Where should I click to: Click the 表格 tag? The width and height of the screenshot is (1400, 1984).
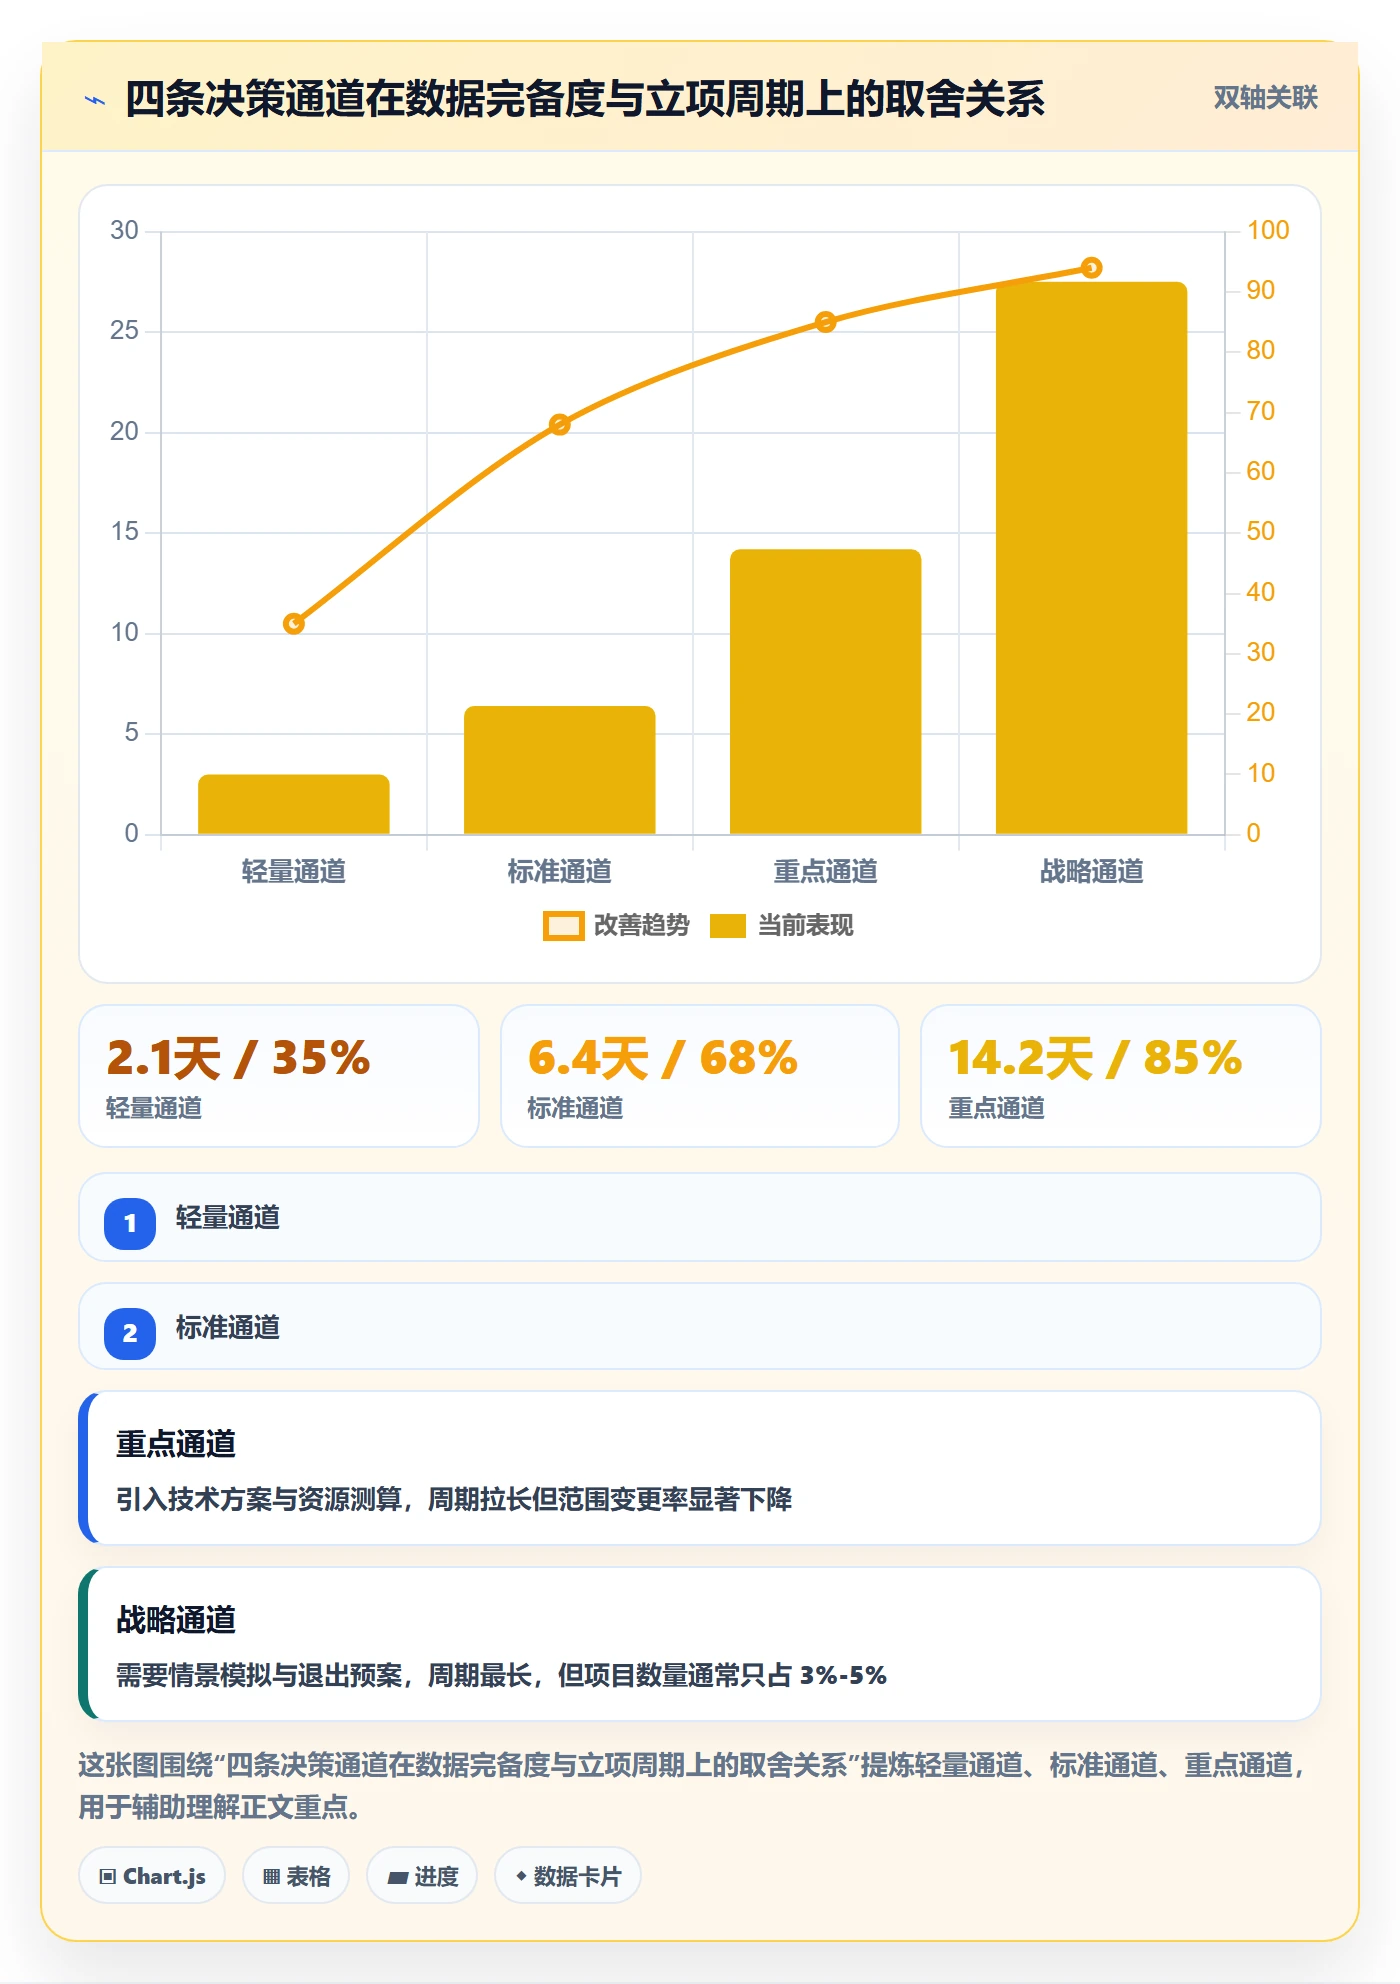click(x=296, y=1876)
